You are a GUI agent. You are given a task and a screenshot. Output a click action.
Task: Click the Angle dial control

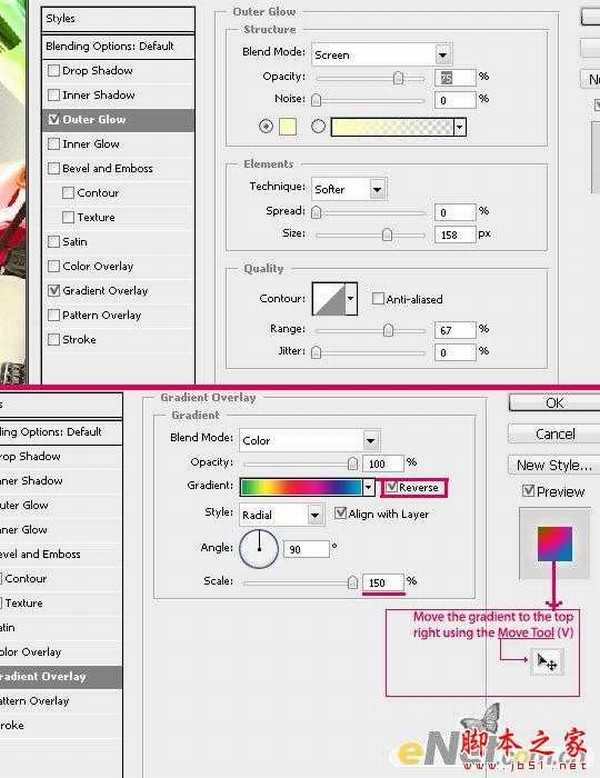click(x=257, y=548)
